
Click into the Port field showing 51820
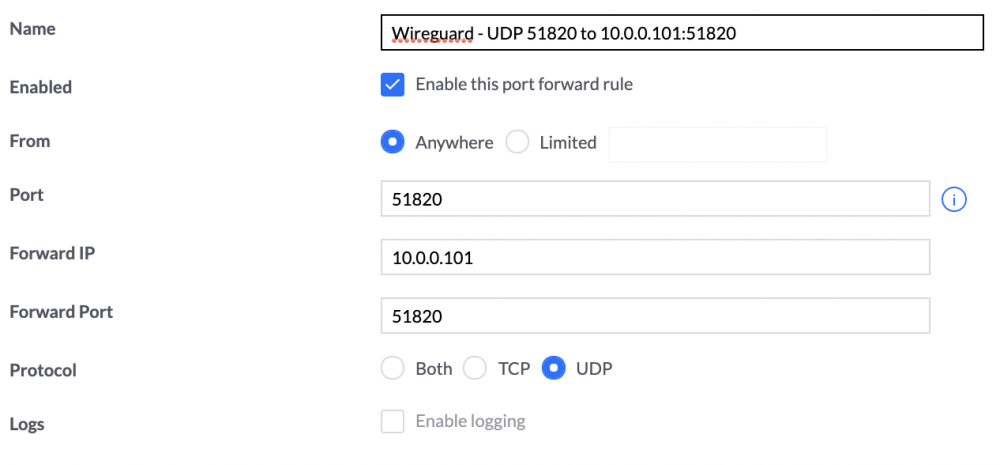(655, 199)
